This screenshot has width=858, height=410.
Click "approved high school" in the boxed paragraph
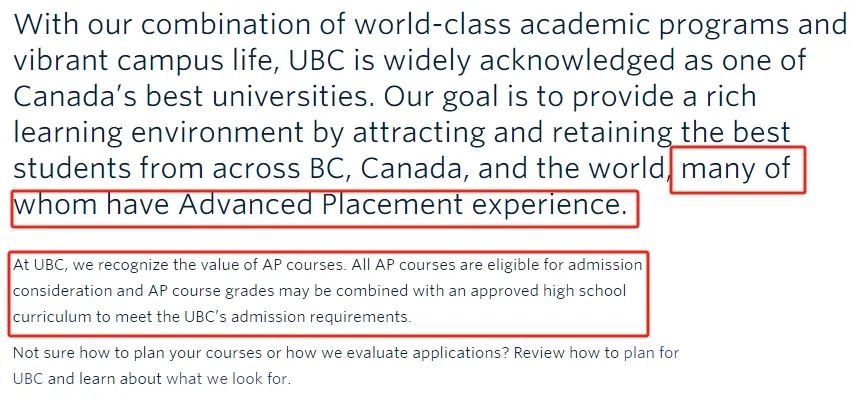pyautogui.click(x=555, y=291)
